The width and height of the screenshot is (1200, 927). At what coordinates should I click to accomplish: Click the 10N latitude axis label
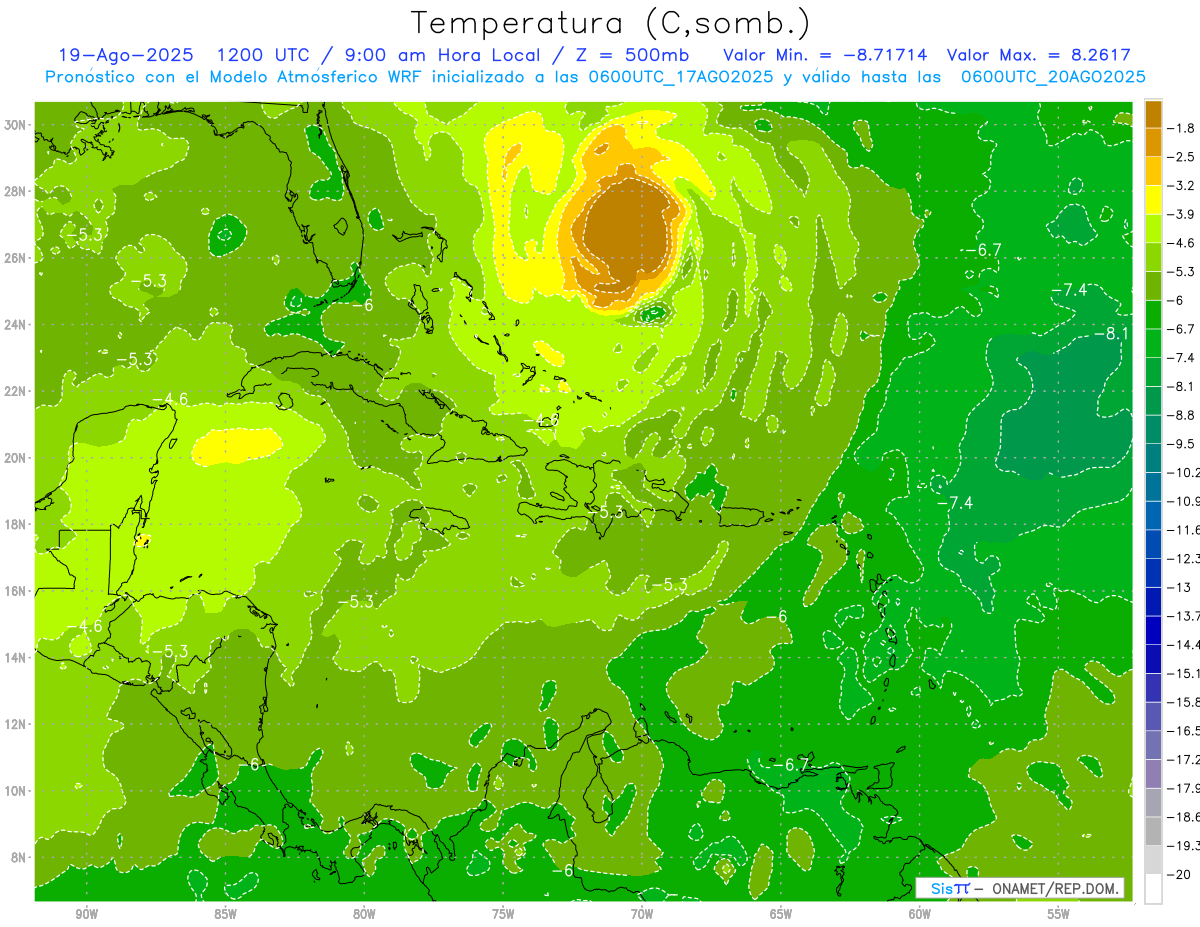click(x=16, y=790)
